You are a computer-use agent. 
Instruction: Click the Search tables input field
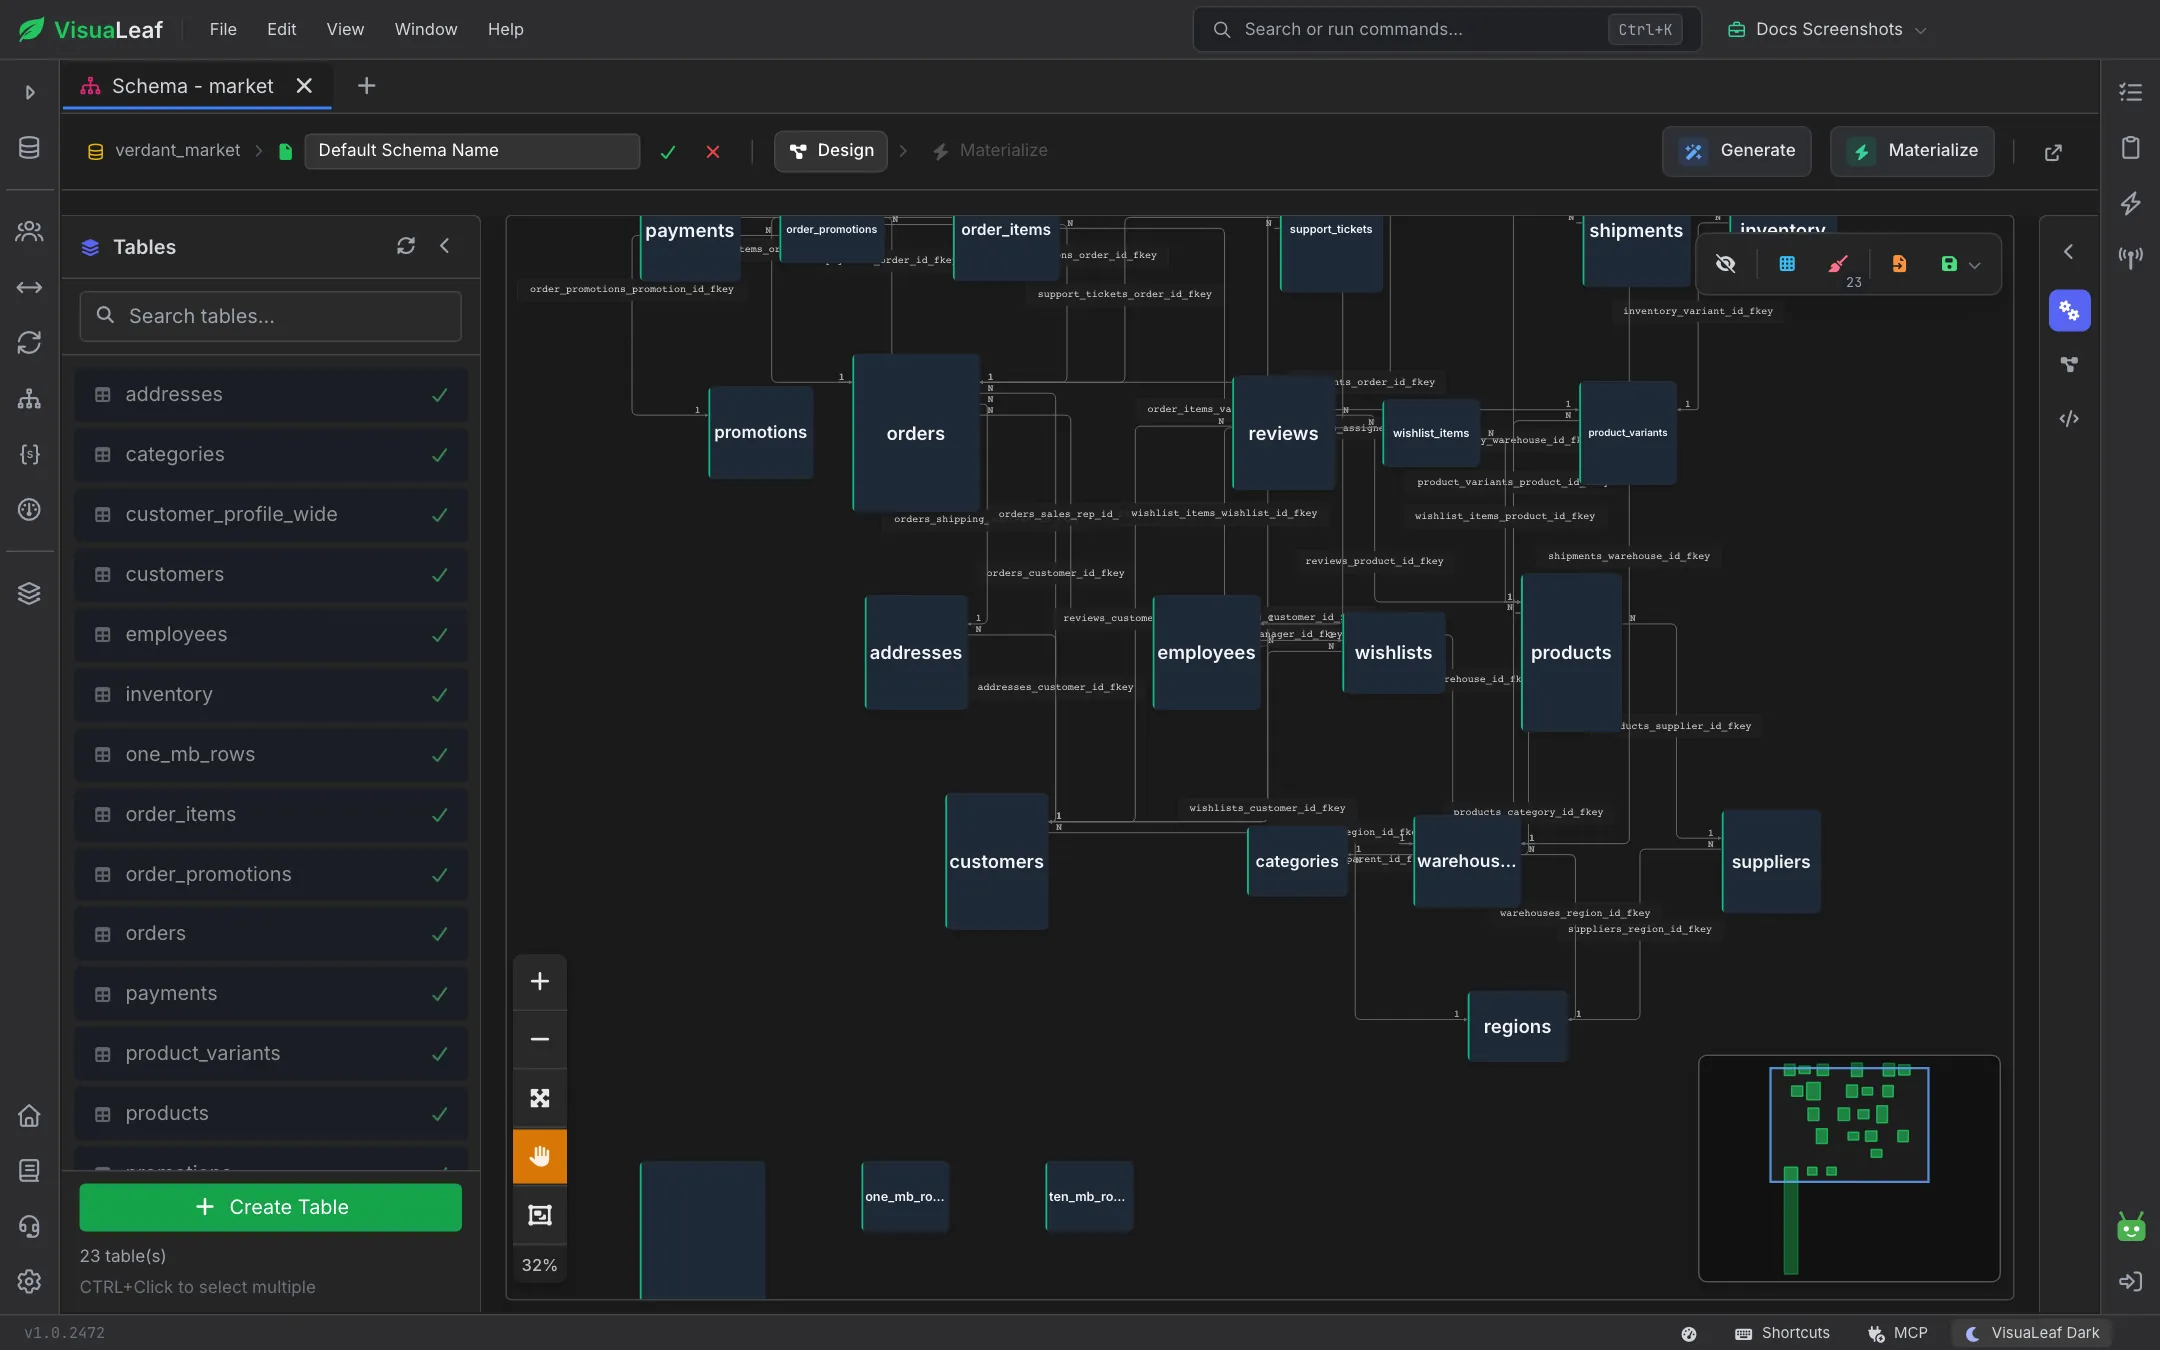click(270, 316)
